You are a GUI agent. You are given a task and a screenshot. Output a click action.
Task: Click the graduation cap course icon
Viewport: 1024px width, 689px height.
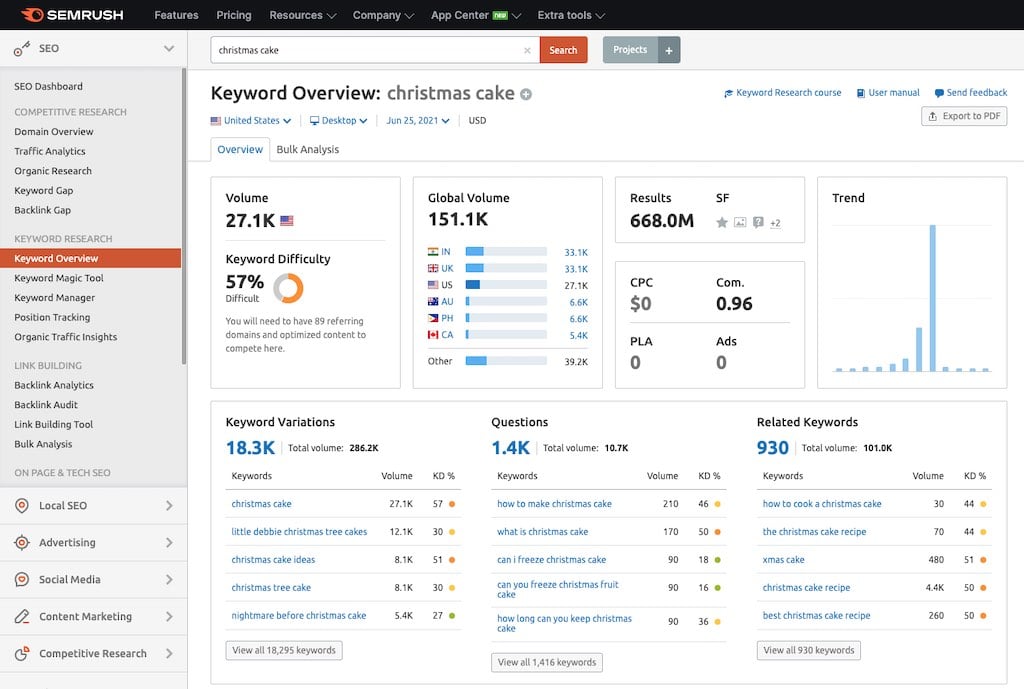[x=728, y=93]
